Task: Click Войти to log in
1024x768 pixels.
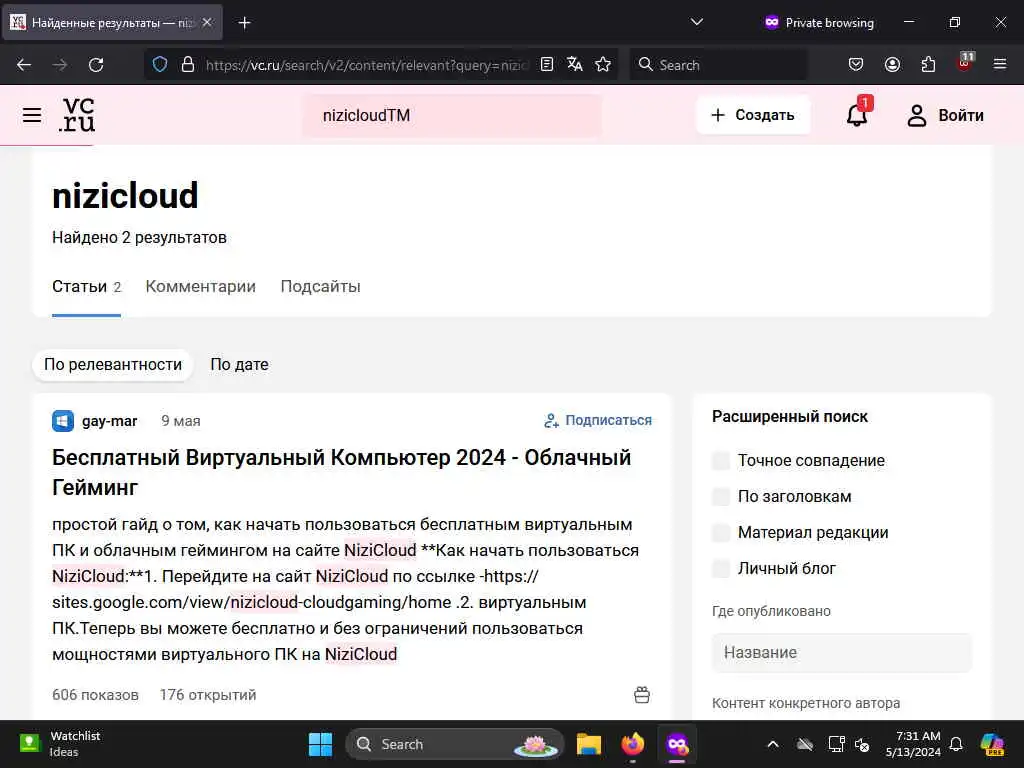Action: [945, 116]
